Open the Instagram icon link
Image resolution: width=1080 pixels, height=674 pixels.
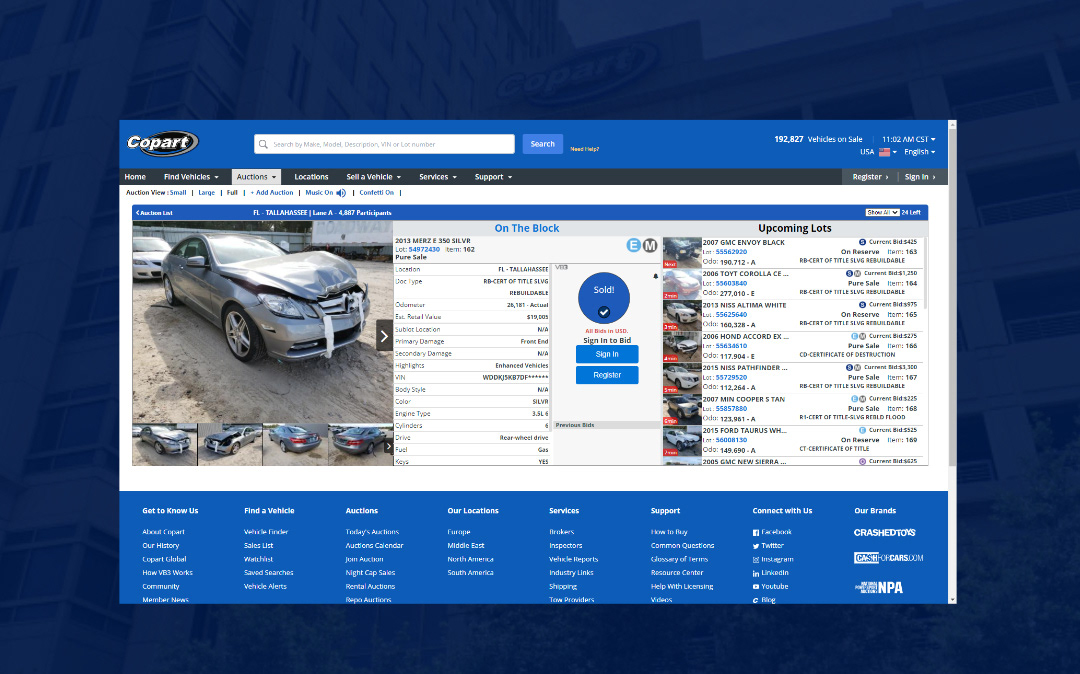(756, 560)
